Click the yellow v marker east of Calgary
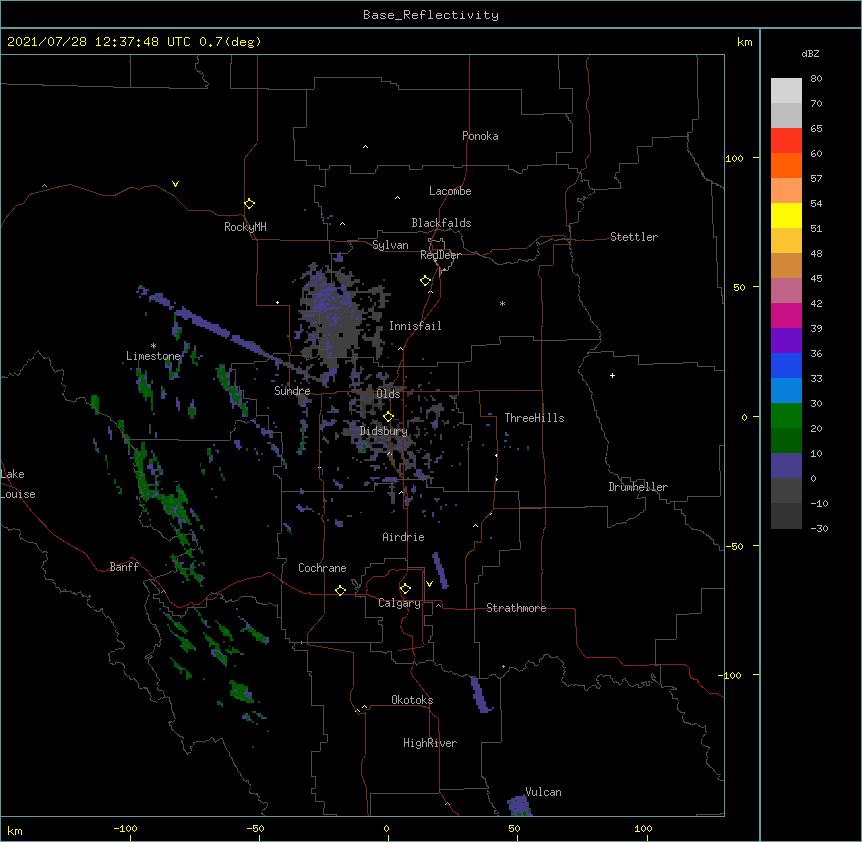Screen dimensions: 862x842 [x=429, y=584]
